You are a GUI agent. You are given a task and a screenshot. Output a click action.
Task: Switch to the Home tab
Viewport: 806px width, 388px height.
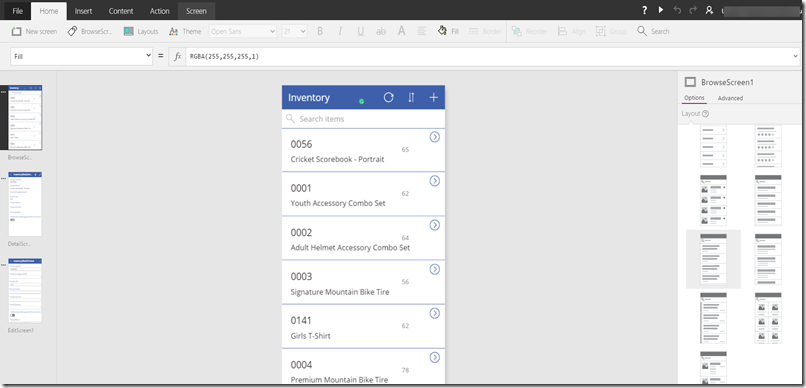[x=49, y=11]
